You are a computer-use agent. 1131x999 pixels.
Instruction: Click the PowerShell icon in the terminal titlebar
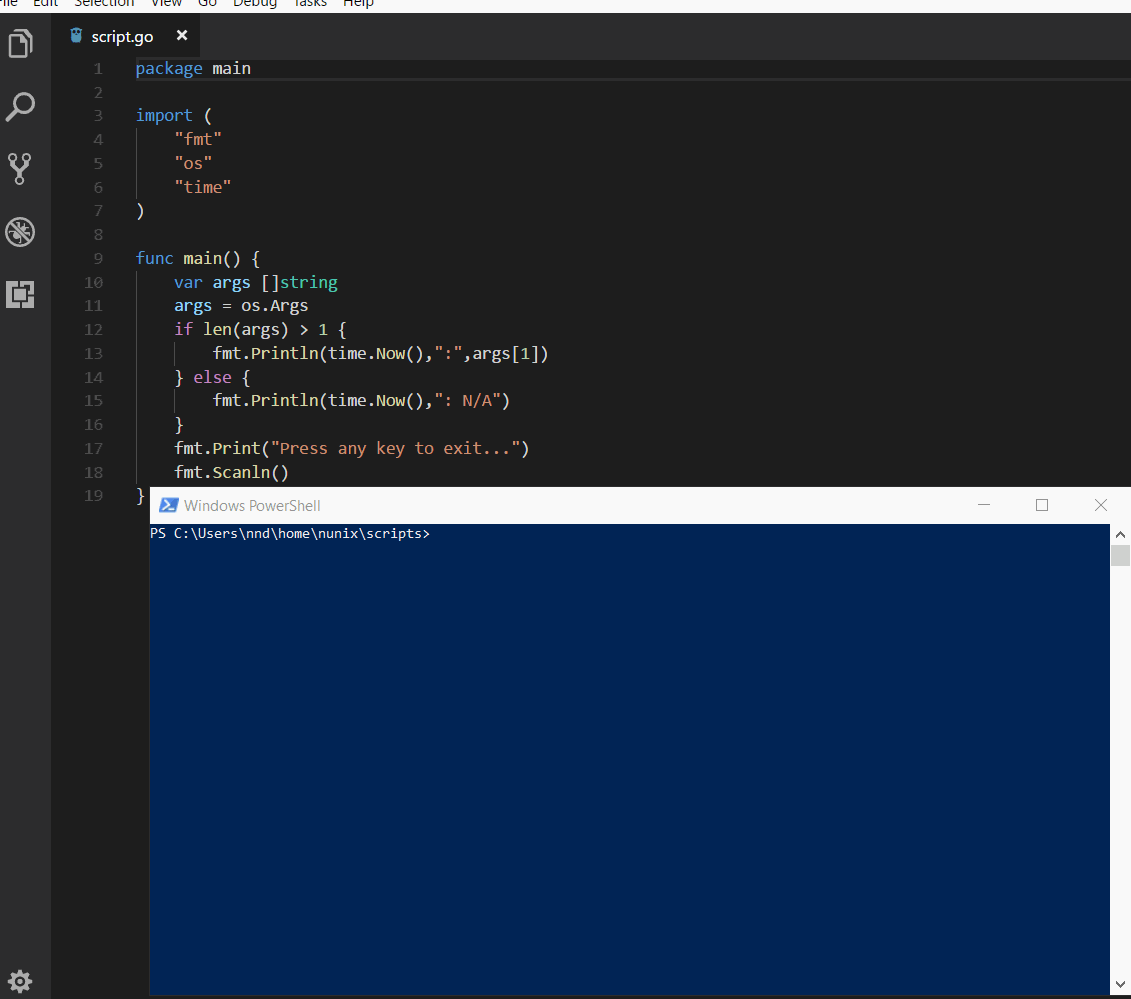168,505
